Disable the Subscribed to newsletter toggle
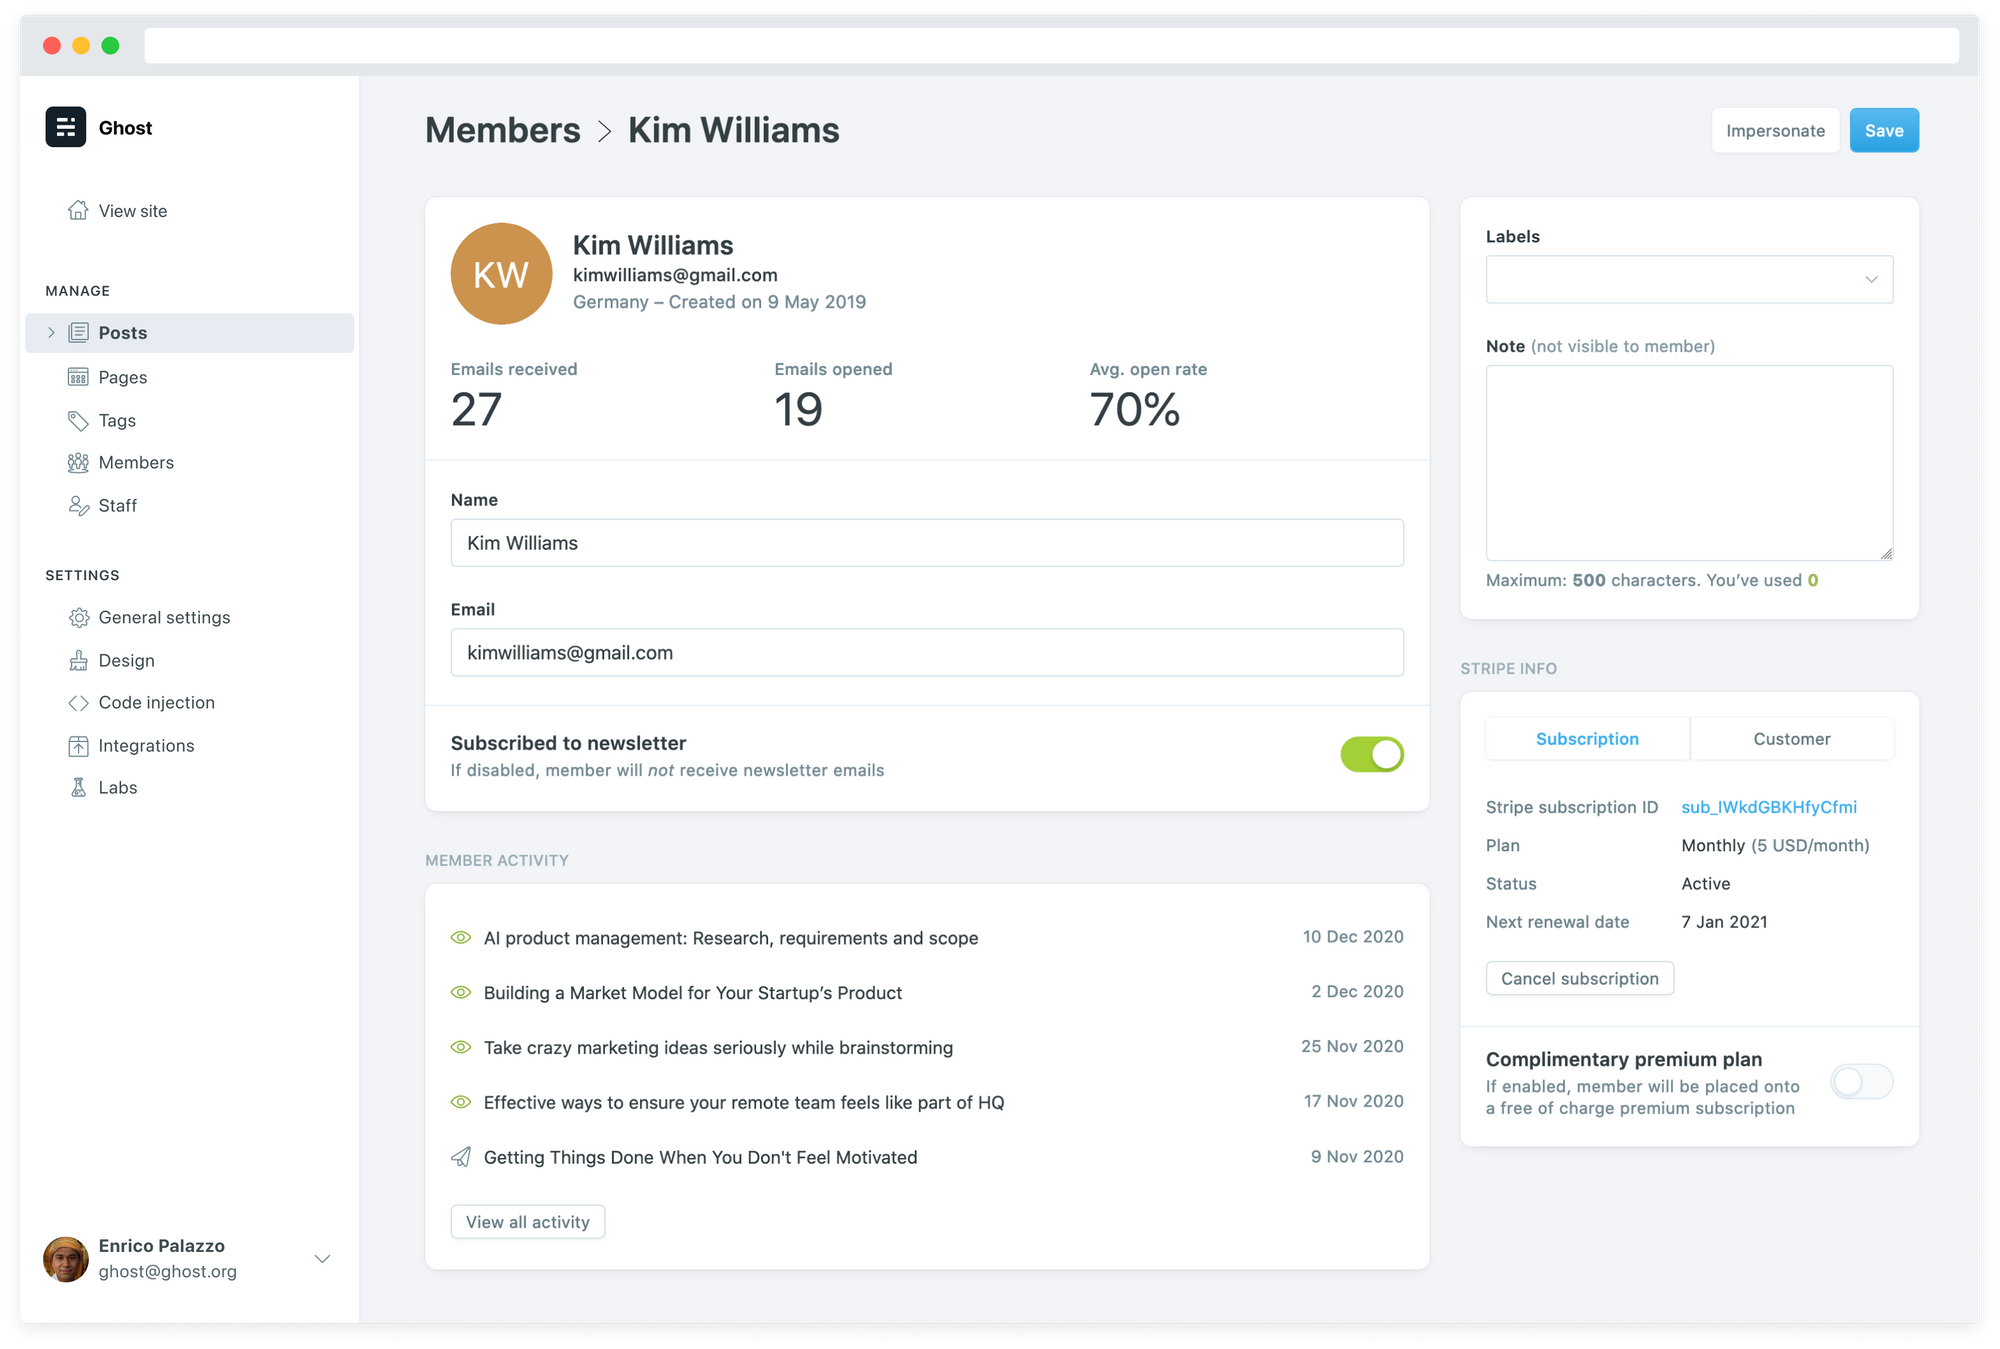 coord(1371,755)
